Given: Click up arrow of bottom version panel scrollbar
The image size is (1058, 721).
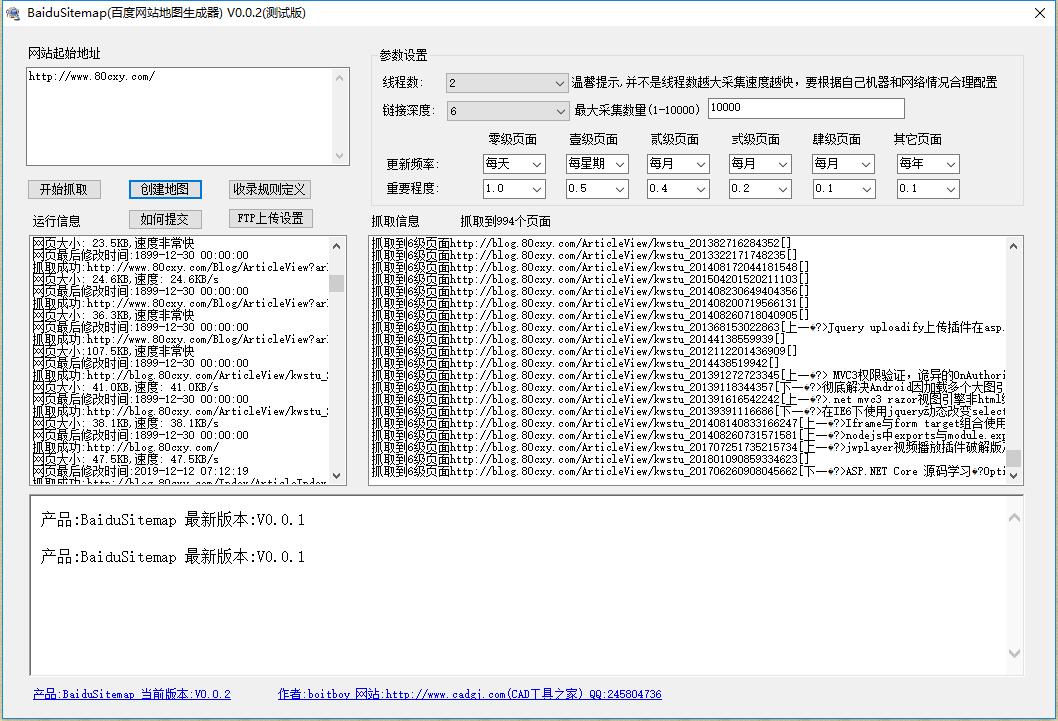Looking at the screenshot, I should (x=1014, y=518).
